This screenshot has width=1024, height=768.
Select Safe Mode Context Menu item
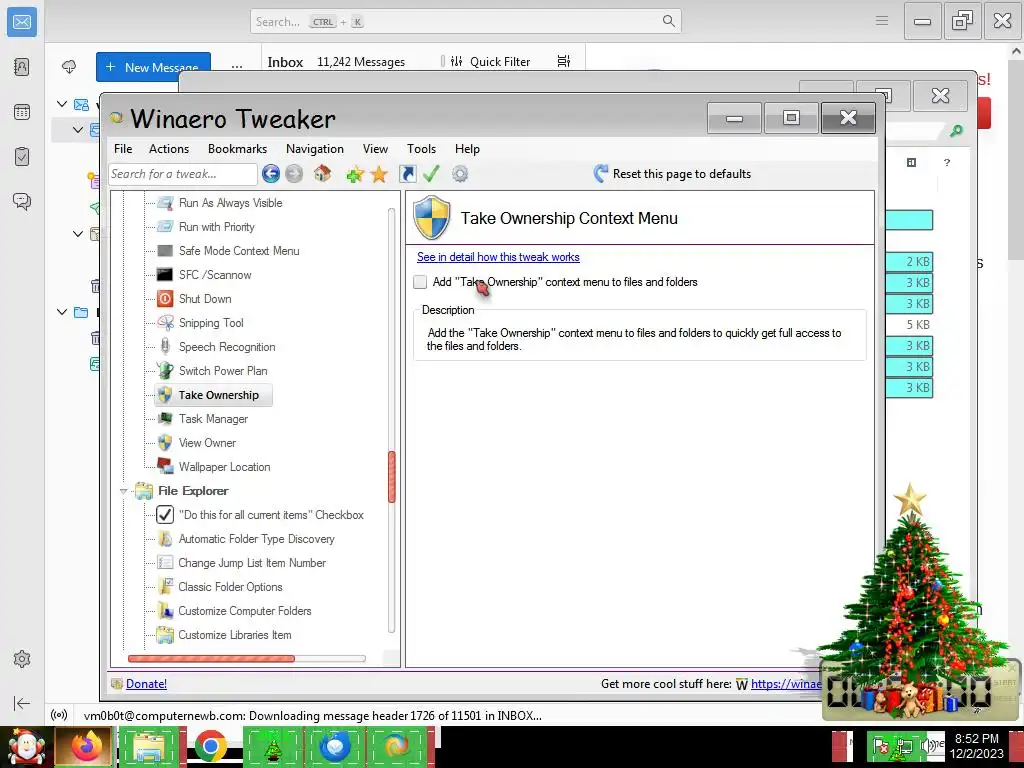pos(238,251)
